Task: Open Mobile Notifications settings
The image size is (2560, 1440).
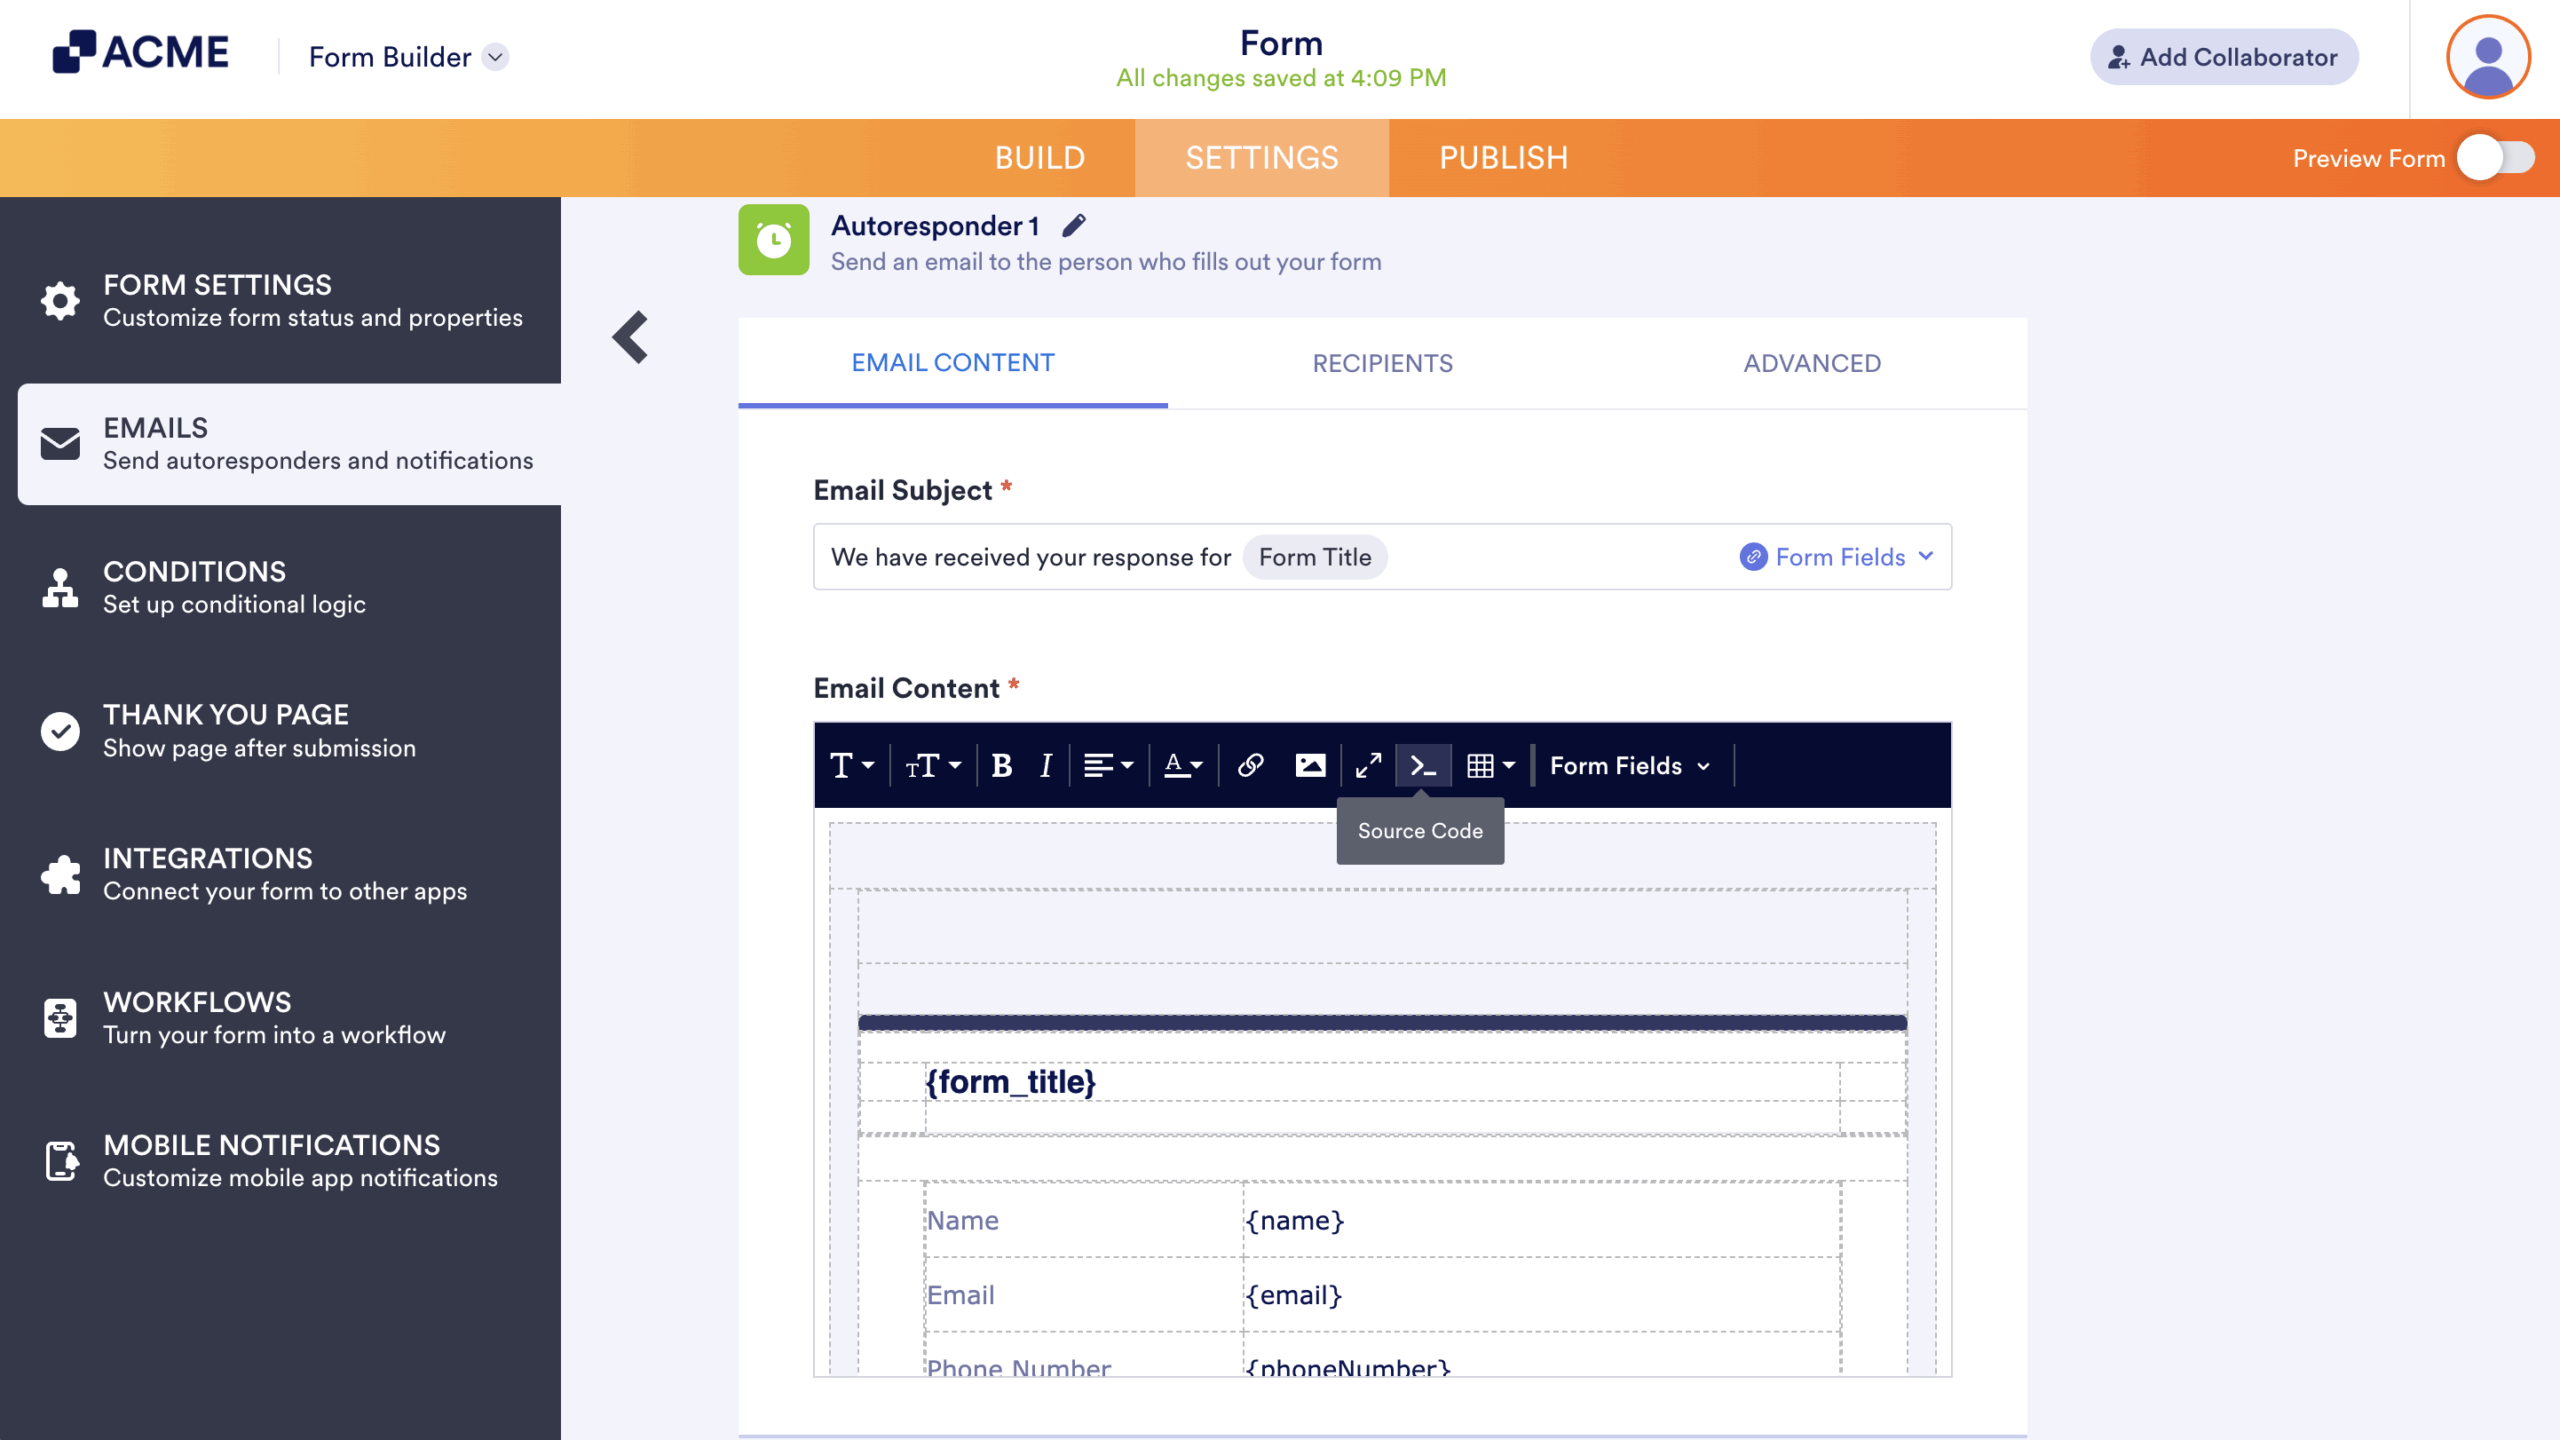Action: tap(287, 1160)
